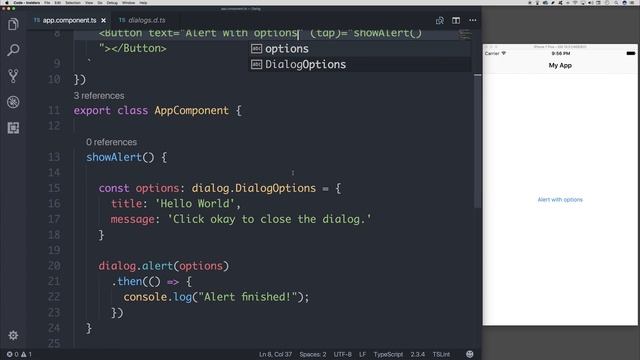Click the 'export' keyword on line 11
This screenshot has width=640, height=360.
click(x=92, y=111)
